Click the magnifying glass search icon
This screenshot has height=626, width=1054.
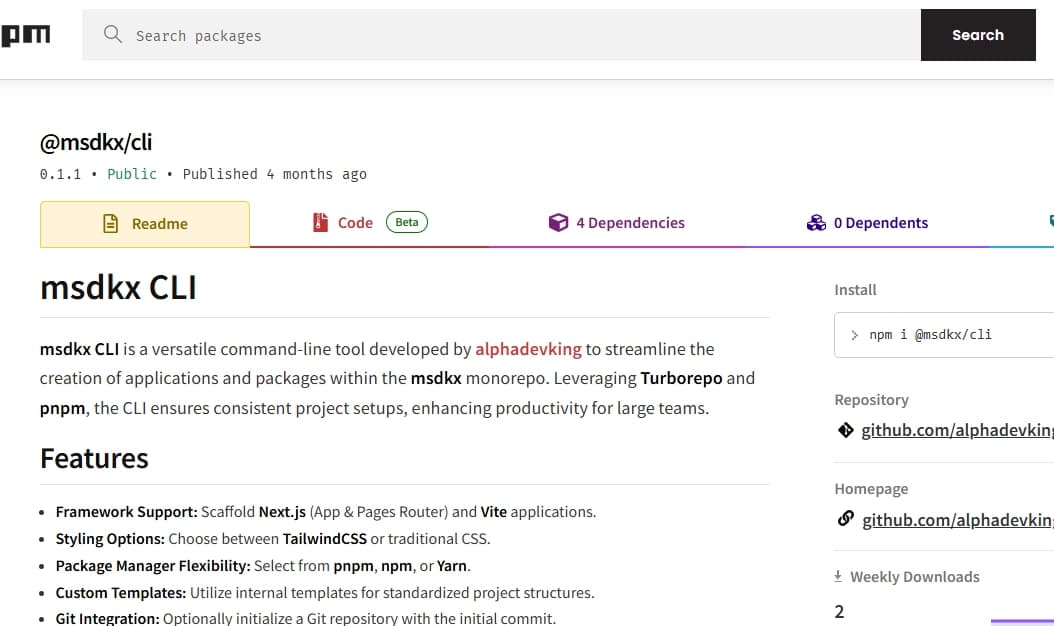coord(112,34)
